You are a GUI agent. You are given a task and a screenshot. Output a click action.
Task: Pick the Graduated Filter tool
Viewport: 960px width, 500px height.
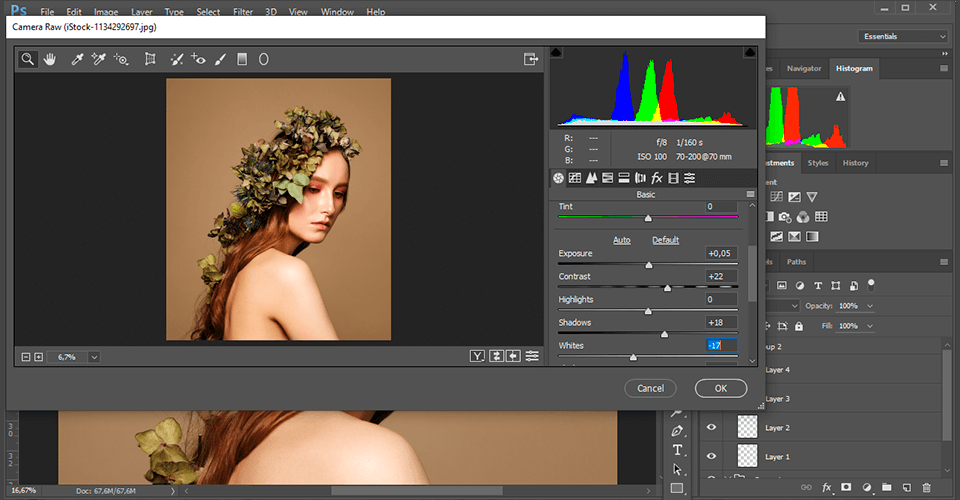242,59
